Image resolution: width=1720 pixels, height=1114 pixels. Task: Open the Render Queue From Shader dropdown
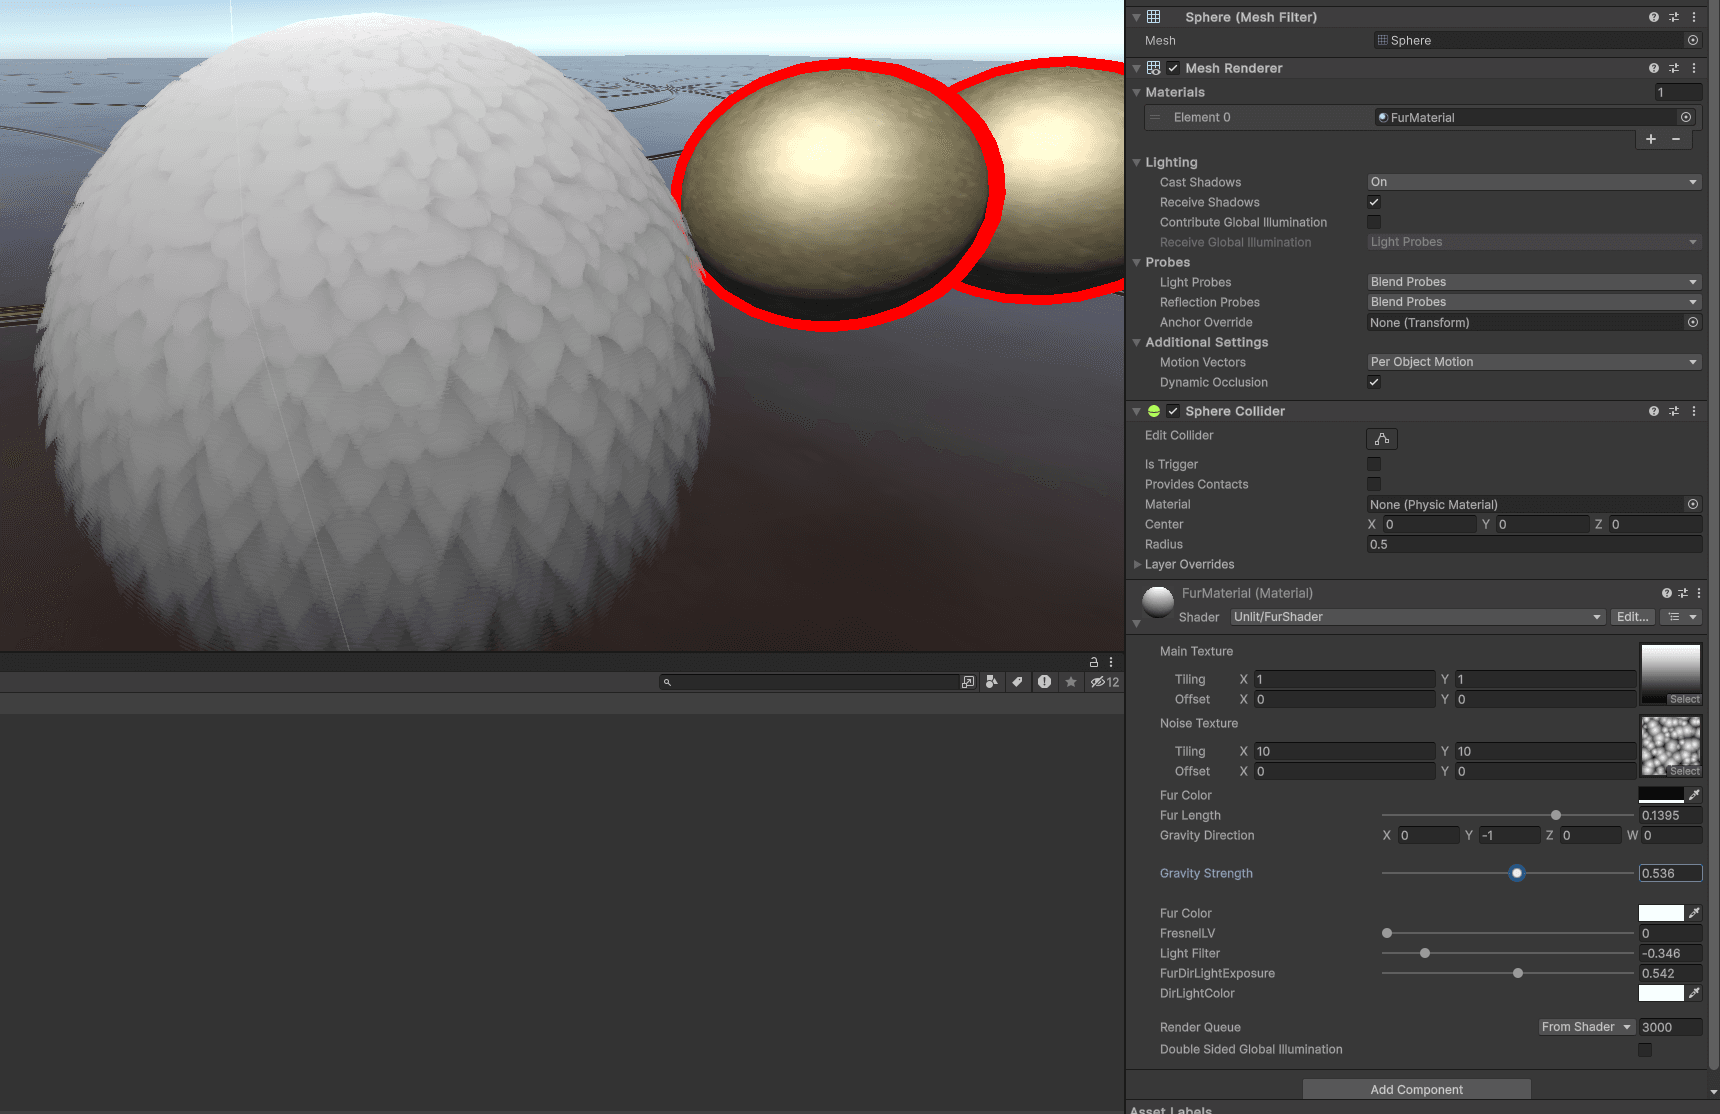(1586, 1027)
